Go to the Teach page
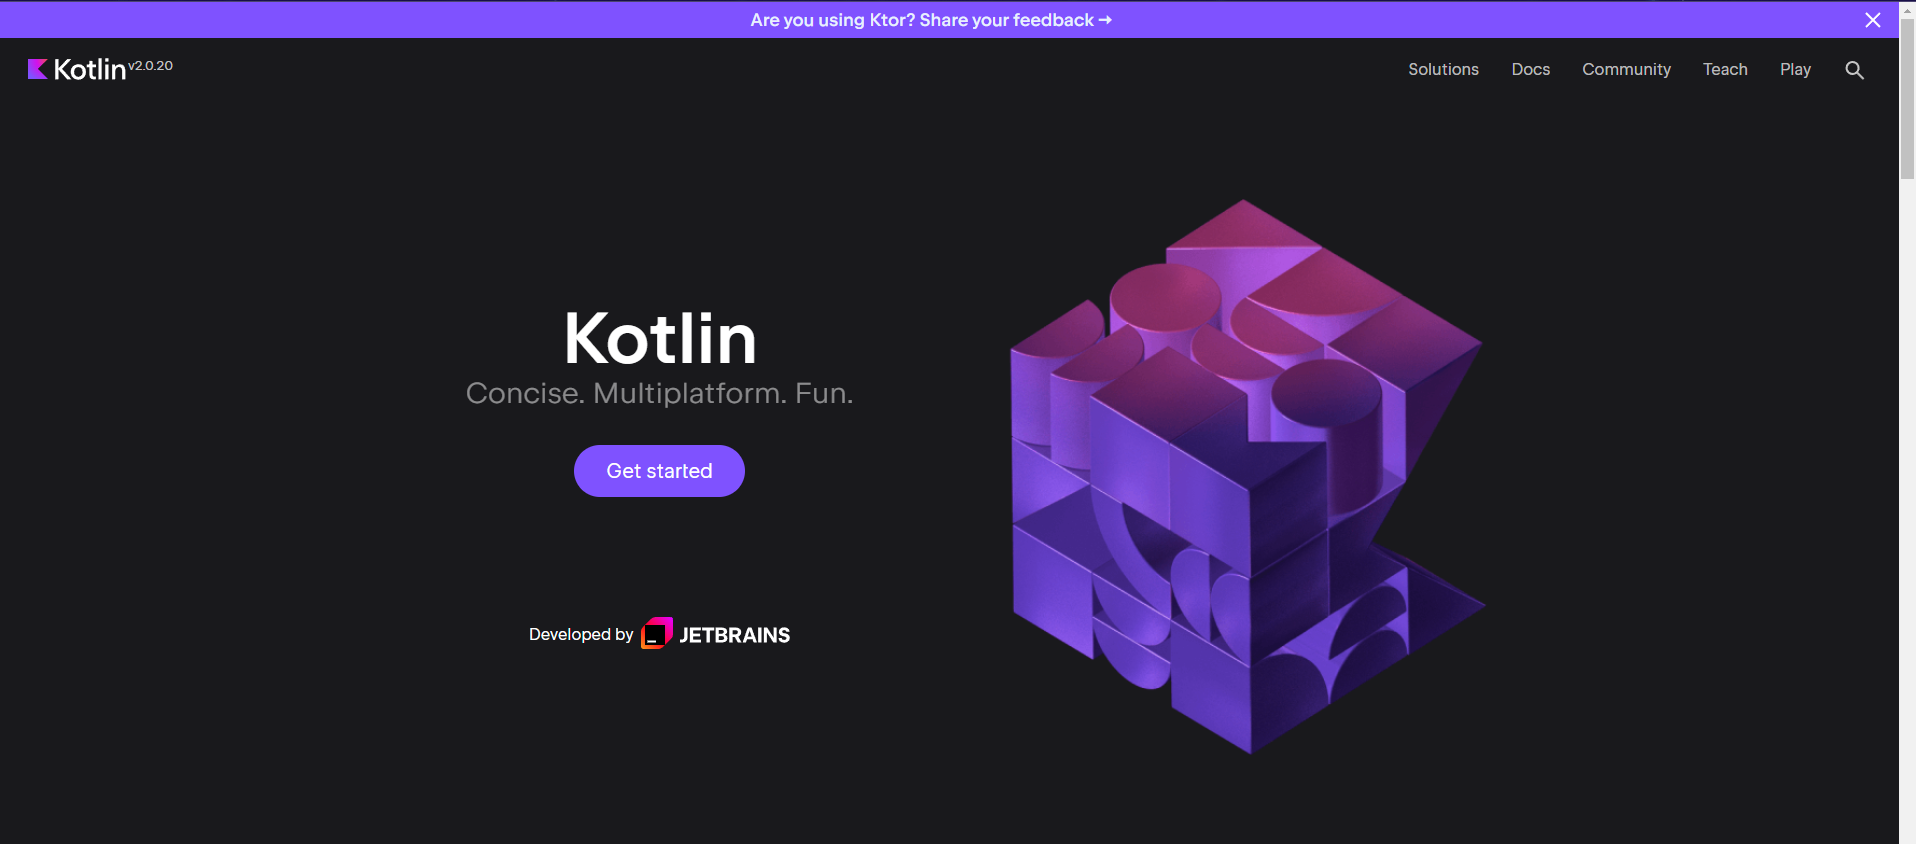Screen dimensions: 1916x844 pos(1725,69)
